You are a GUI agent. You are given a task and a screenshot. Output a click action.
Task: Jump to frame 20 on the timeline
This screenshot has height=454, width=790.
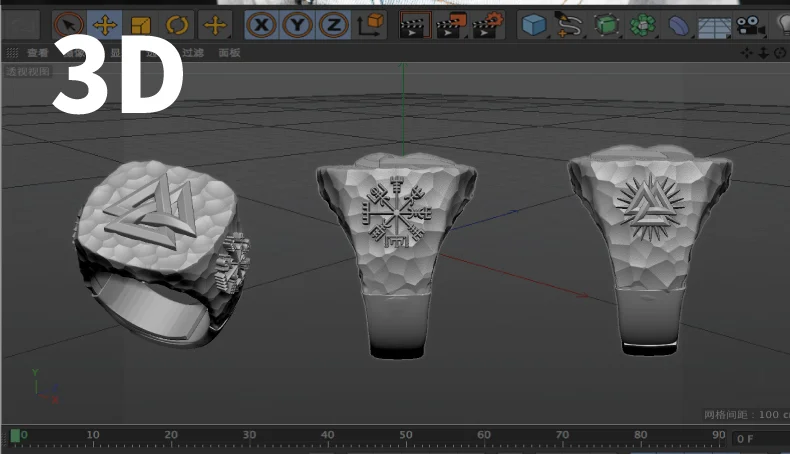tap(171, 435)
